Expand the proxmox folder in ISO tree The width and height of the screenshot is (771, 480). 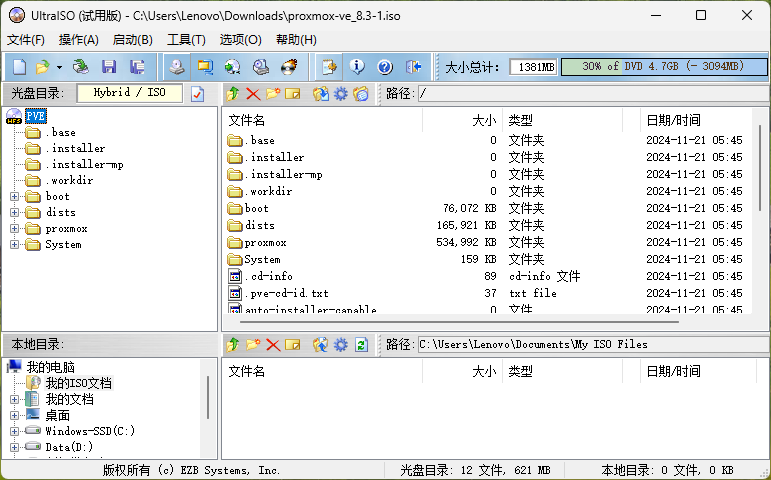click(x=14, y=229)
